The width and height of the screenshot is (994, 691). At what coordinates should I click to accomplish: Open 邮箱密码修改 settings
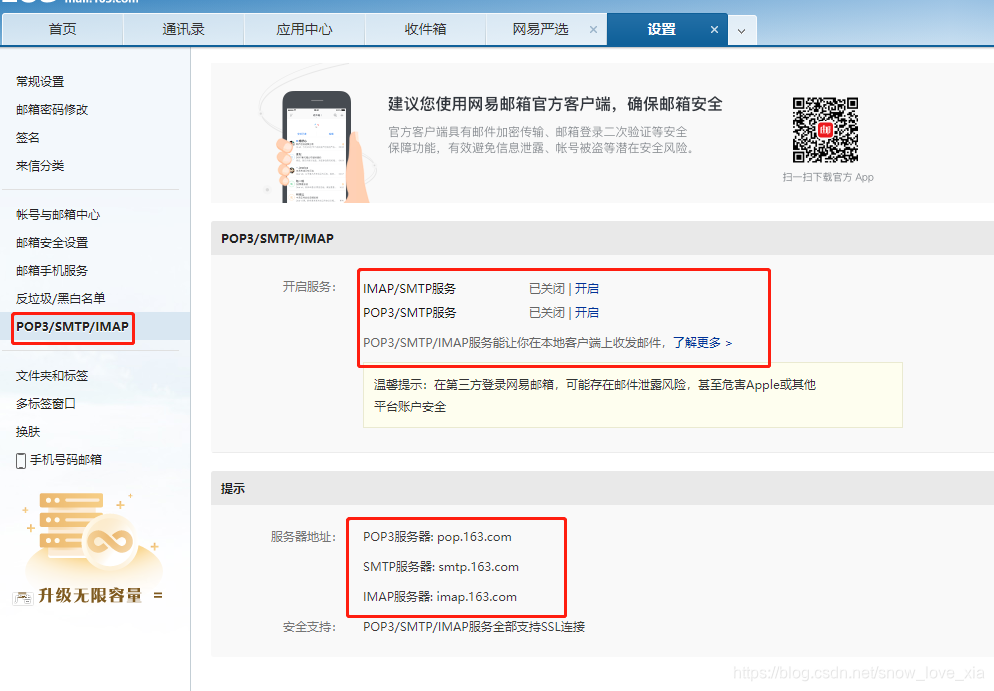(52, 110)
